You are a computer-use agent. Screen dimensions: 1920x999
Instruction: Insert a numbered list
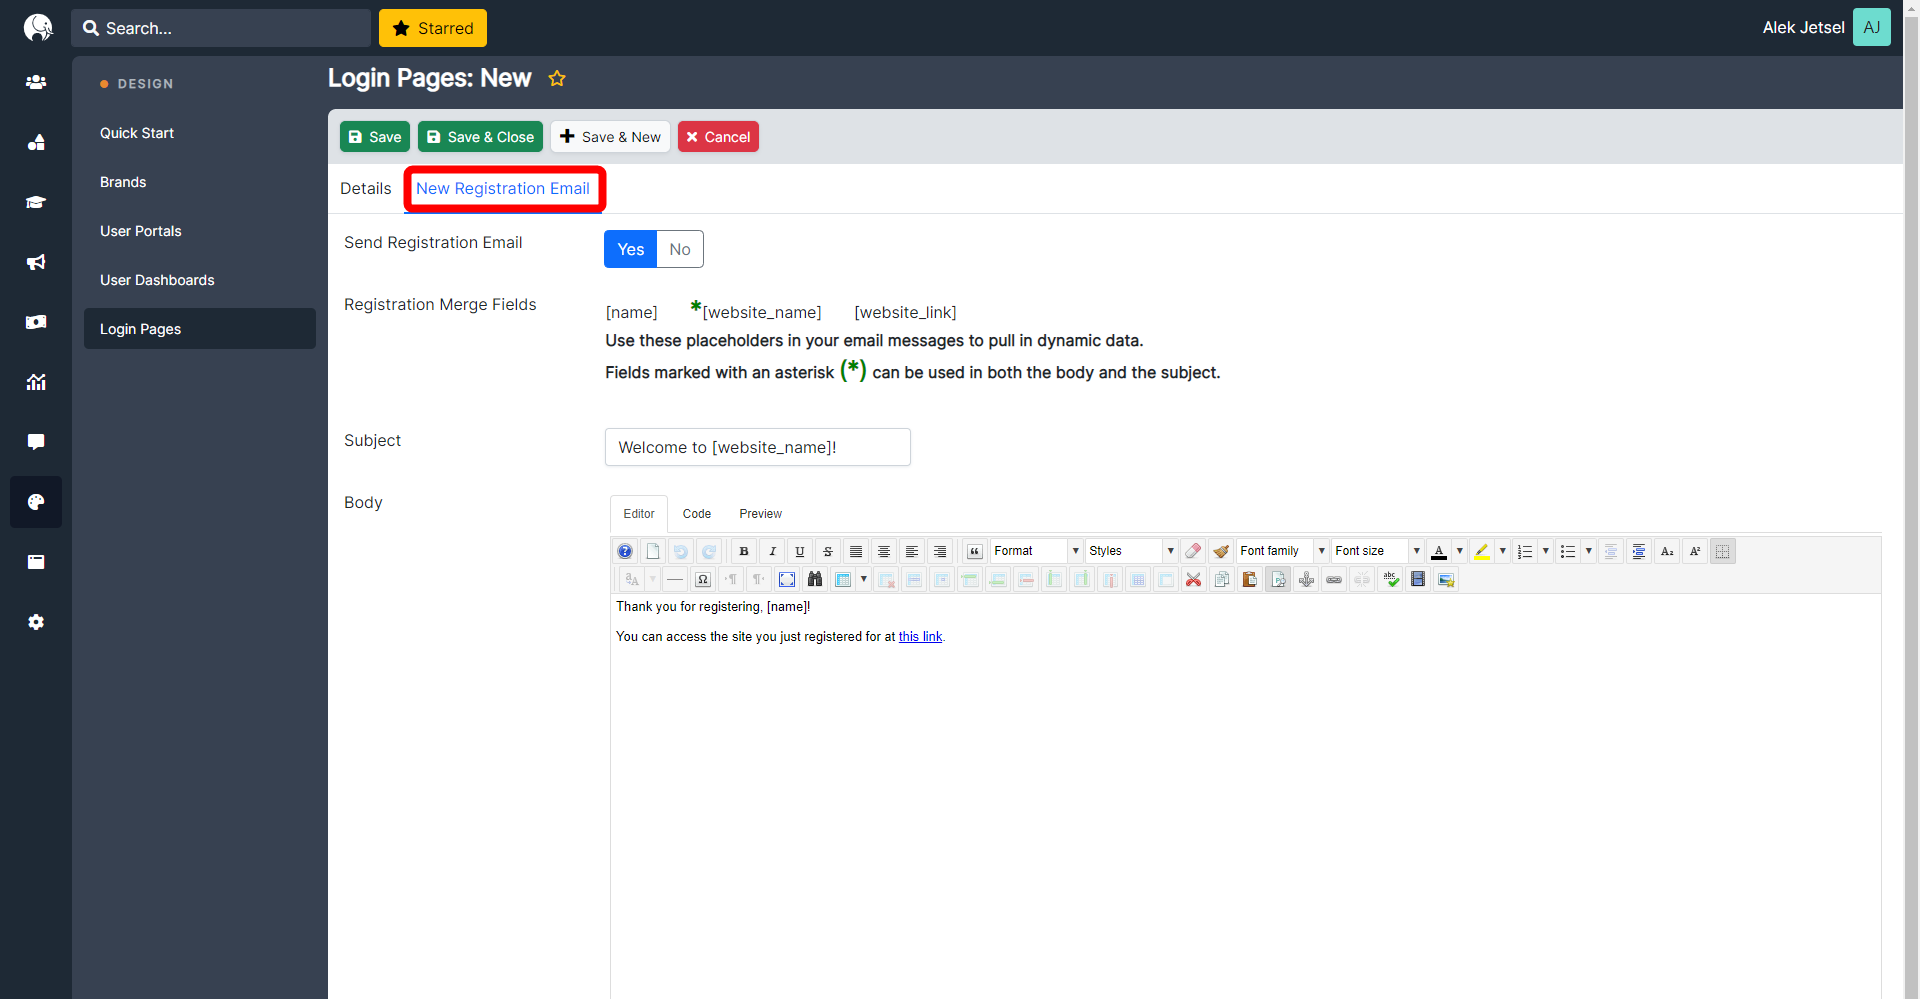(x=1525, y=551)
